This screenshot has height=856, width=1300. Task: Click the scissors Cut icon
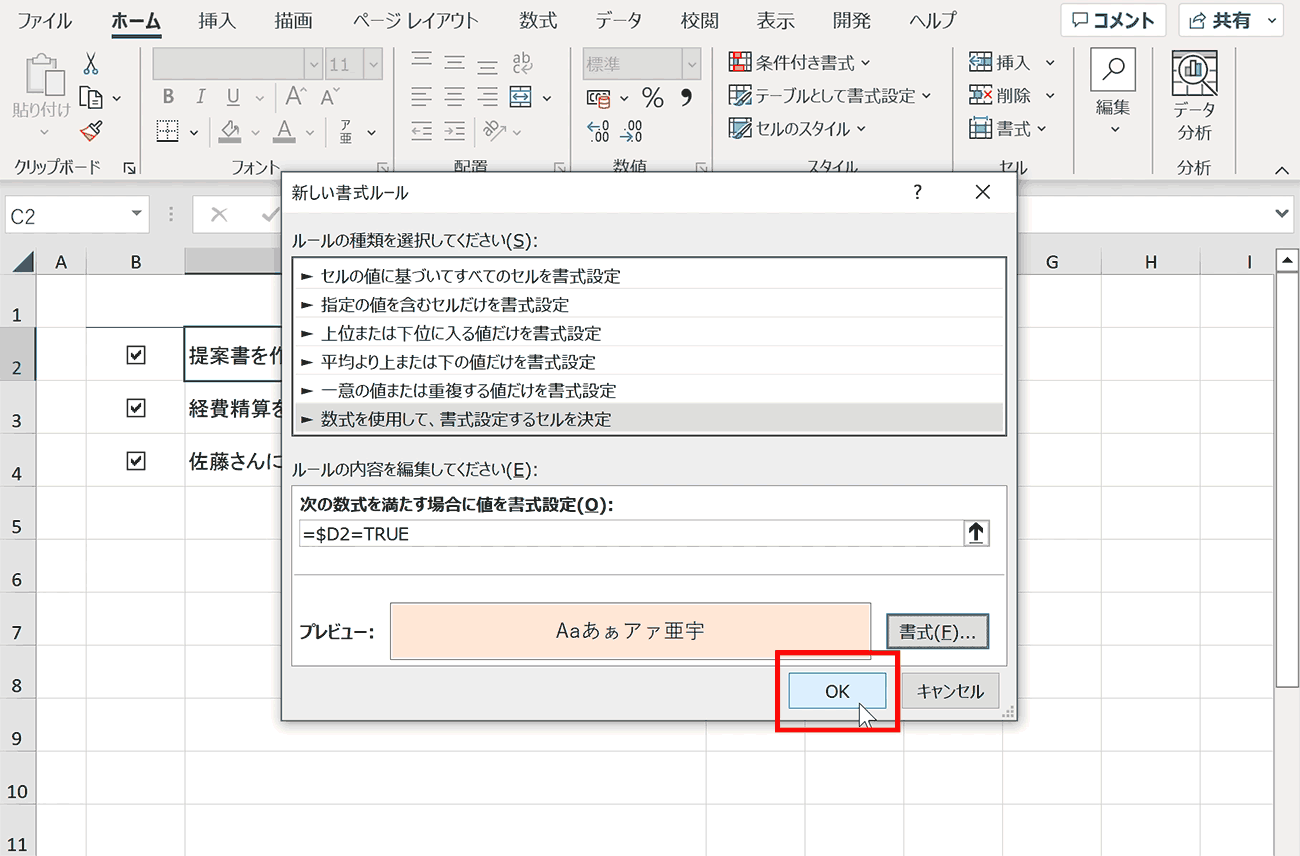click(91, 64)
